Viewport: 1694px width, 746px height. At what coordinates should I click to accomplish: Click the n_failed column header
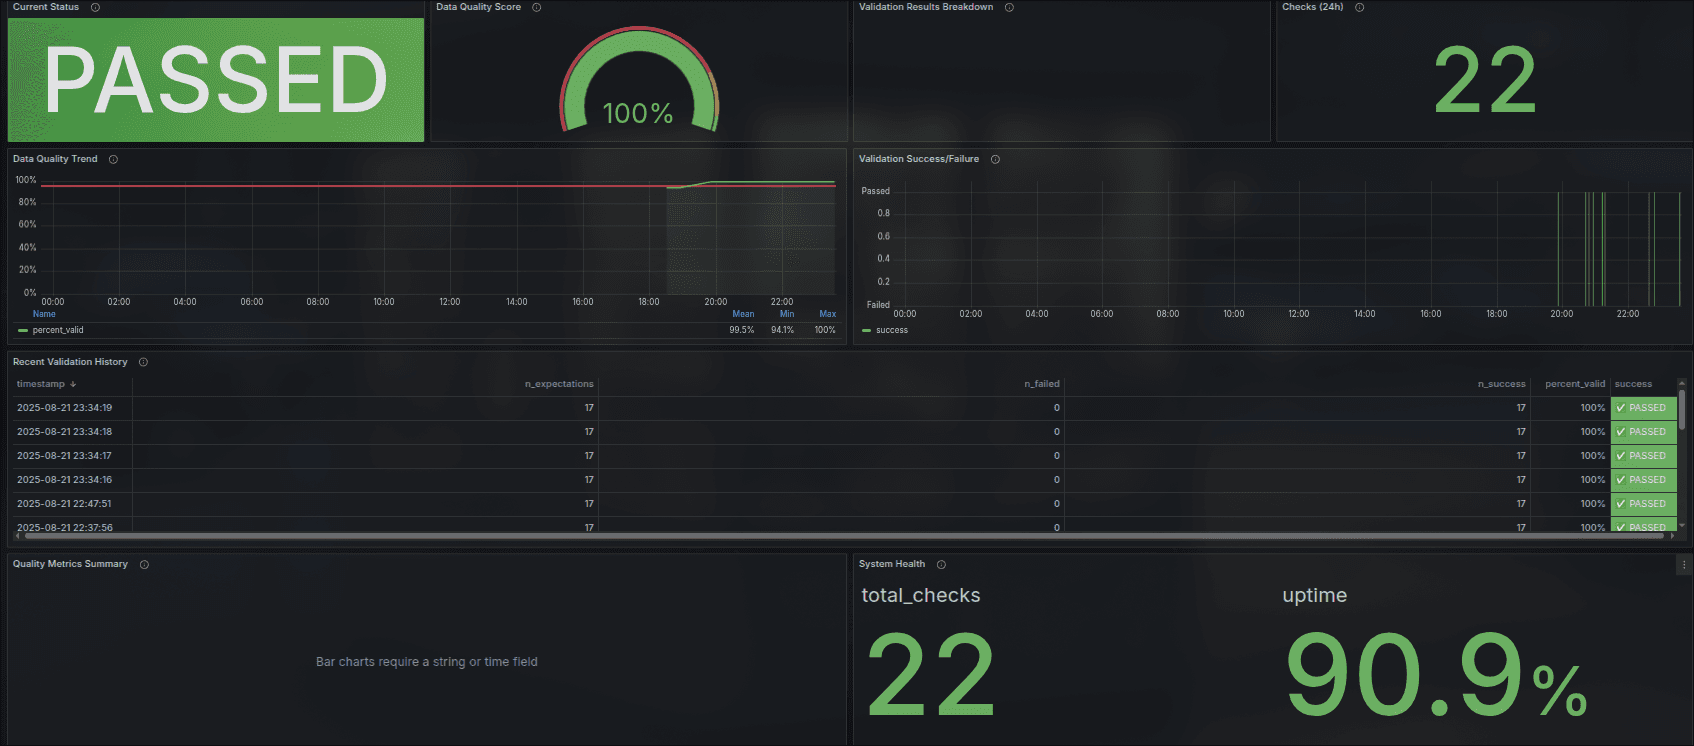click(x=1041, y=384)
